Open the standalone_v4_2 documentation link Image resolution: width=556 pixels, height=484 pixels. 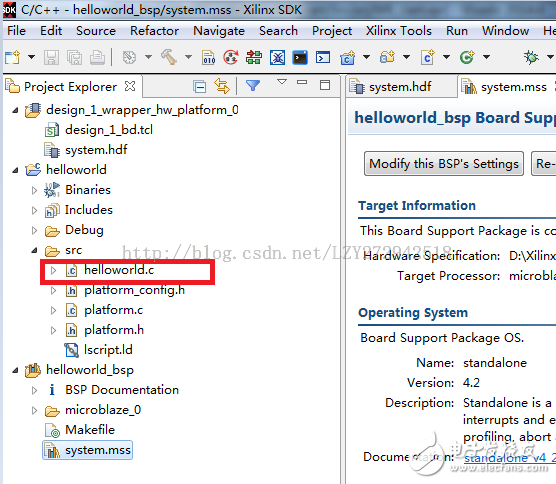click(510, 458)
